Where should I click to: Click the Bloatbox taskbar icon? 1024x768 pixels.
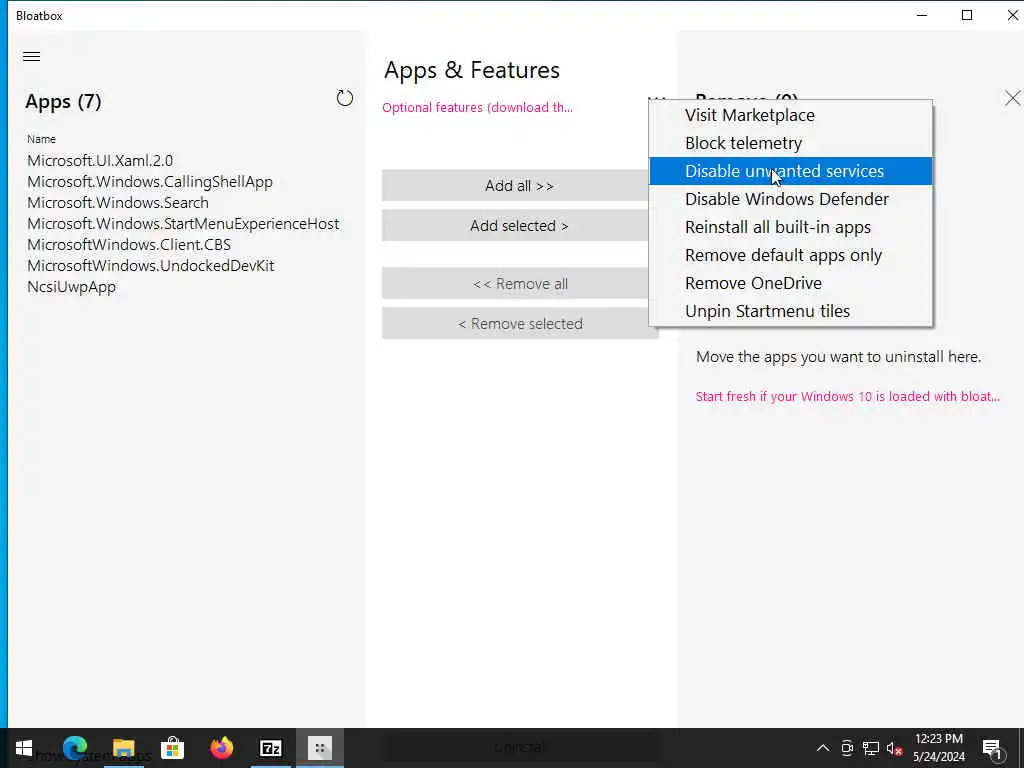(x=320, y=748)
